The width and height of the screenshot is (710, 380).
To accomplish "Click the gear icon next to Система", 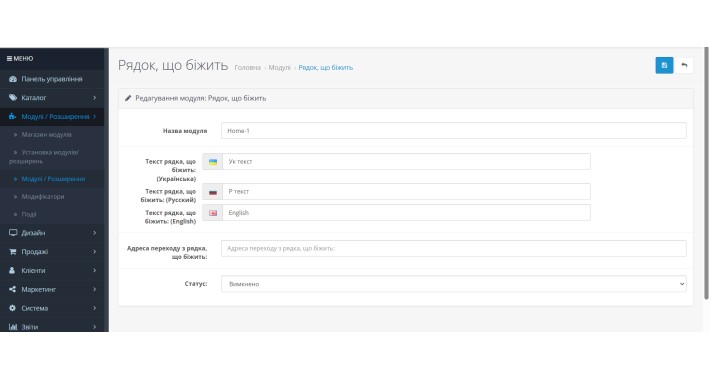I will [x=13, y=308].
